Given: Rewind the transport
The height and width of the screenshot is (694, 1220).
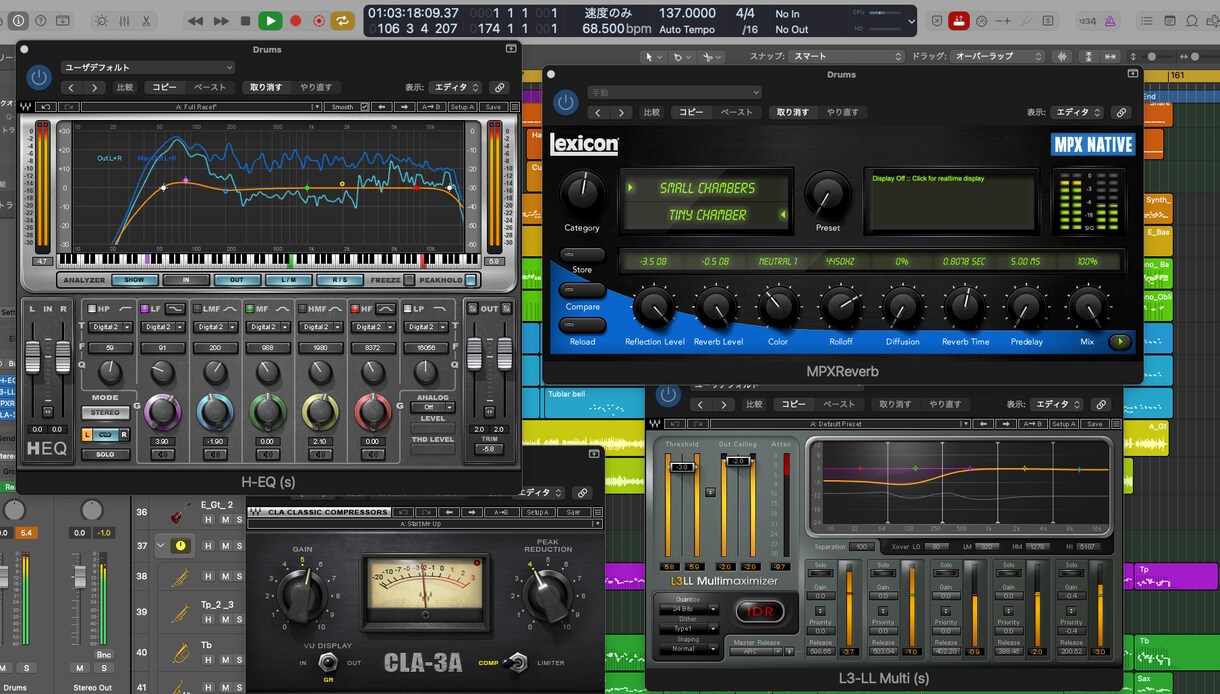Looking at the screenshot, I should pos(195,20).
